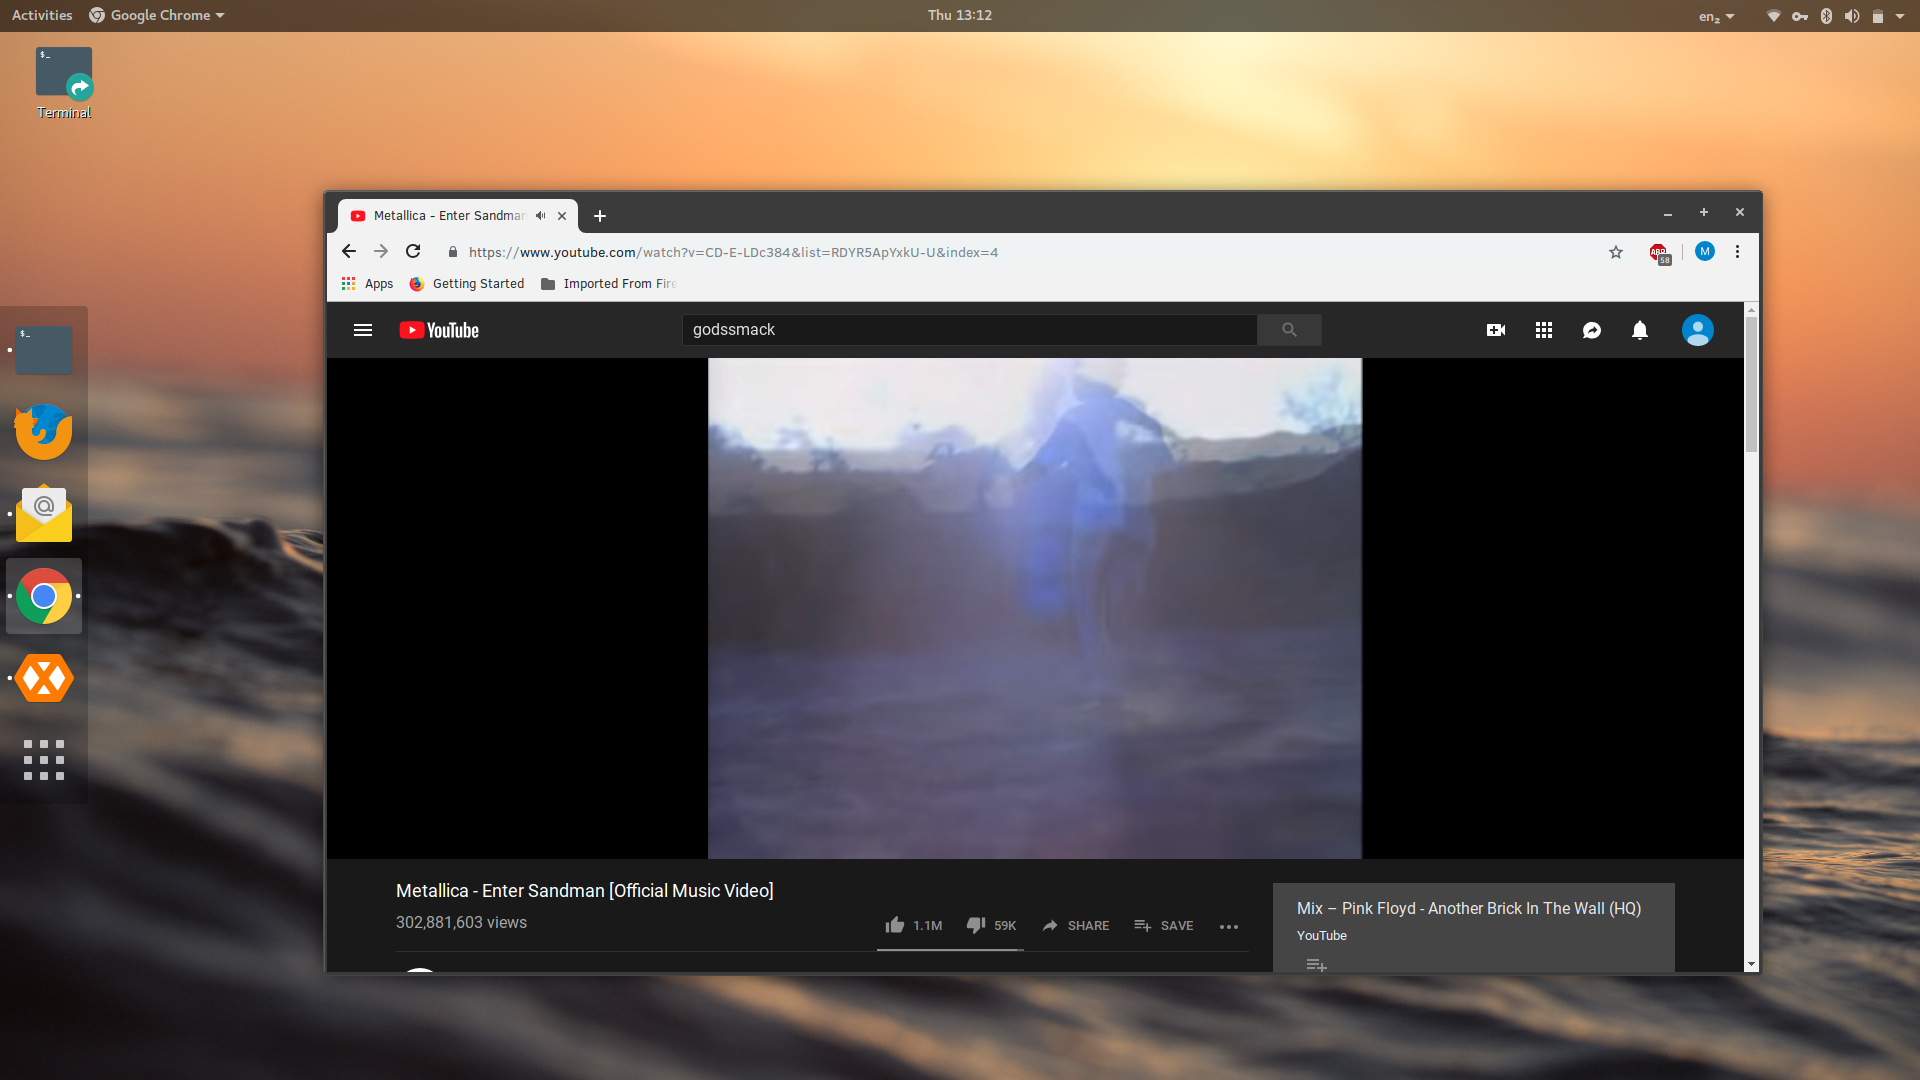Open the Chrome profile M avatar

click(1705, 252)
